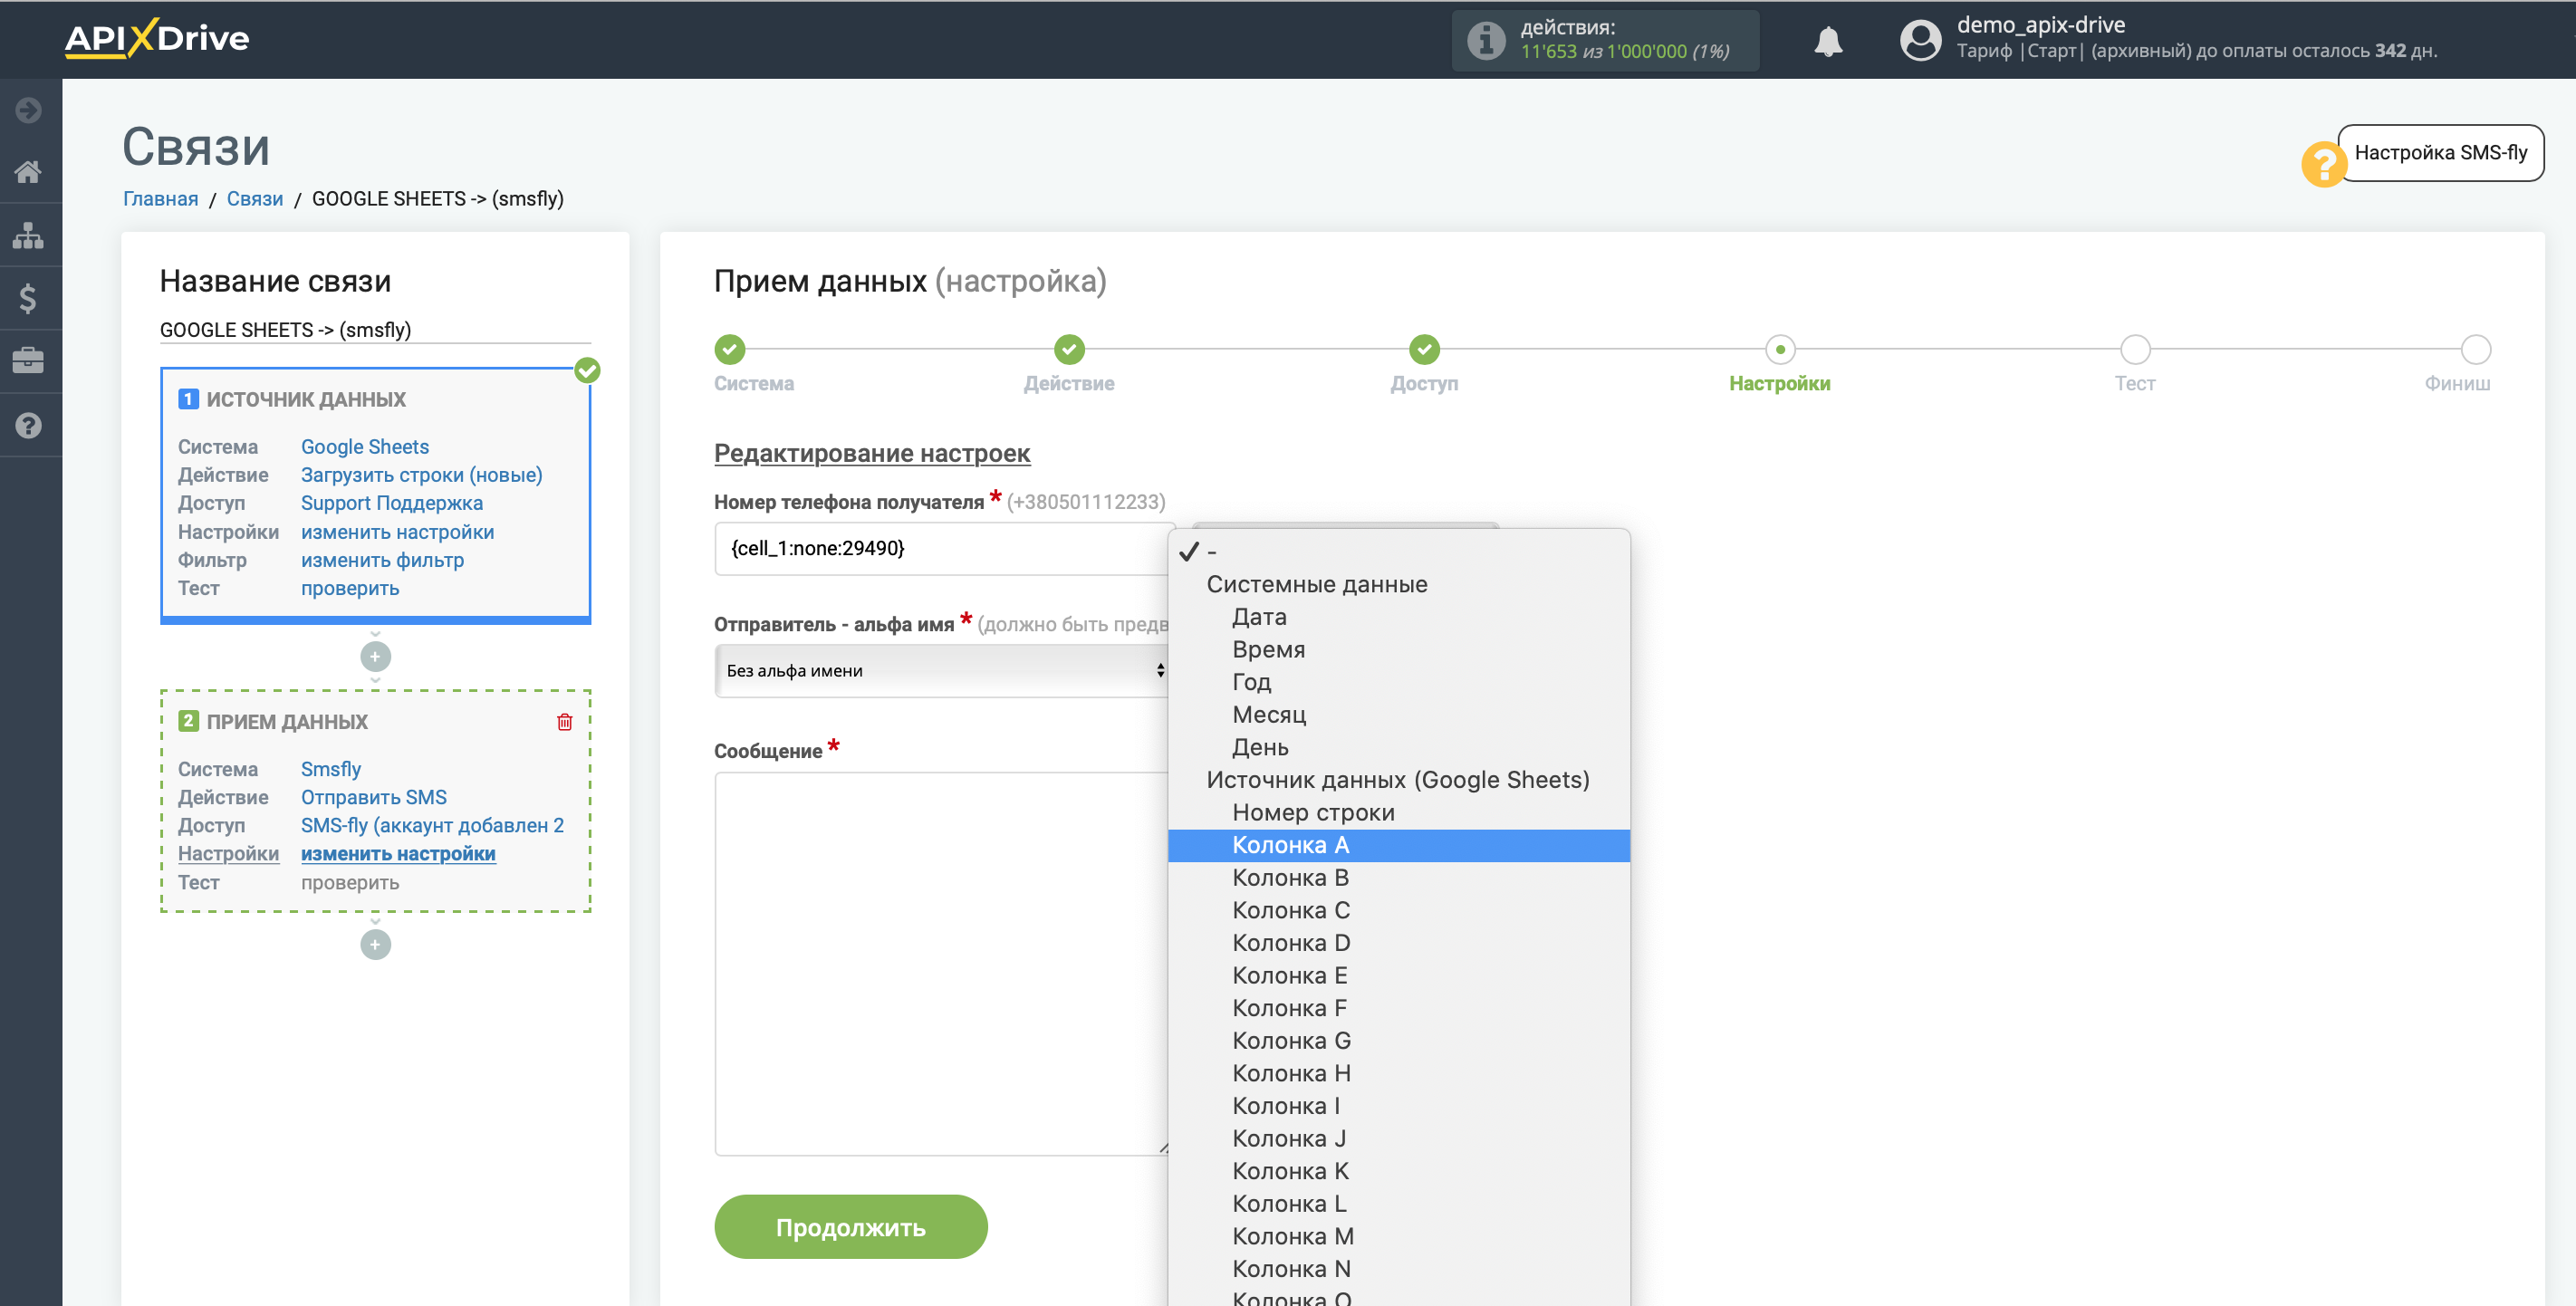Screen dimensions: 2576x1306
Task: Click the Сообщение message textarea
Action: coord(942,964)
